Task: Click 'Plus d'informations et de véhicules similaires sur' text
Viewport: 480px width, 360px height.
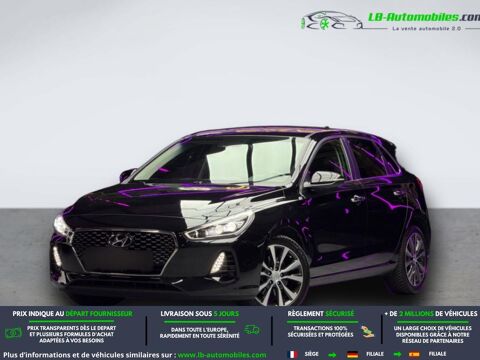Action: pos(89,355)
